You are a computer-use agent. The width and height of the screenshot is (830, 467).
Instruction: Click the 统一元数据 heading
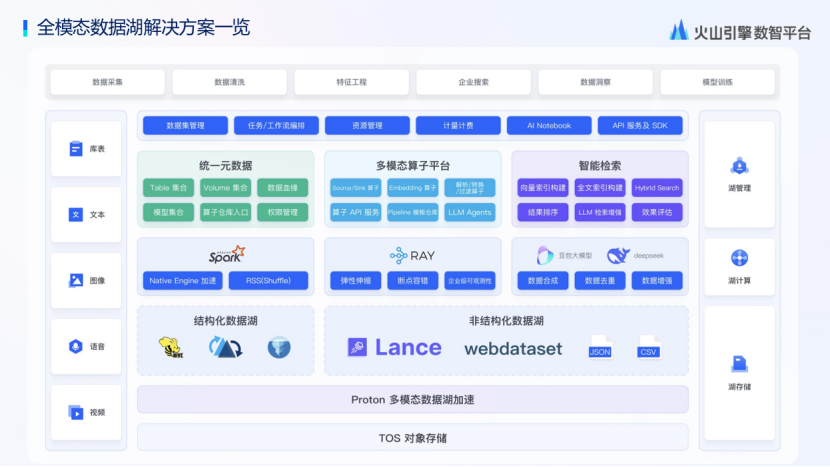tap(225, 166)
